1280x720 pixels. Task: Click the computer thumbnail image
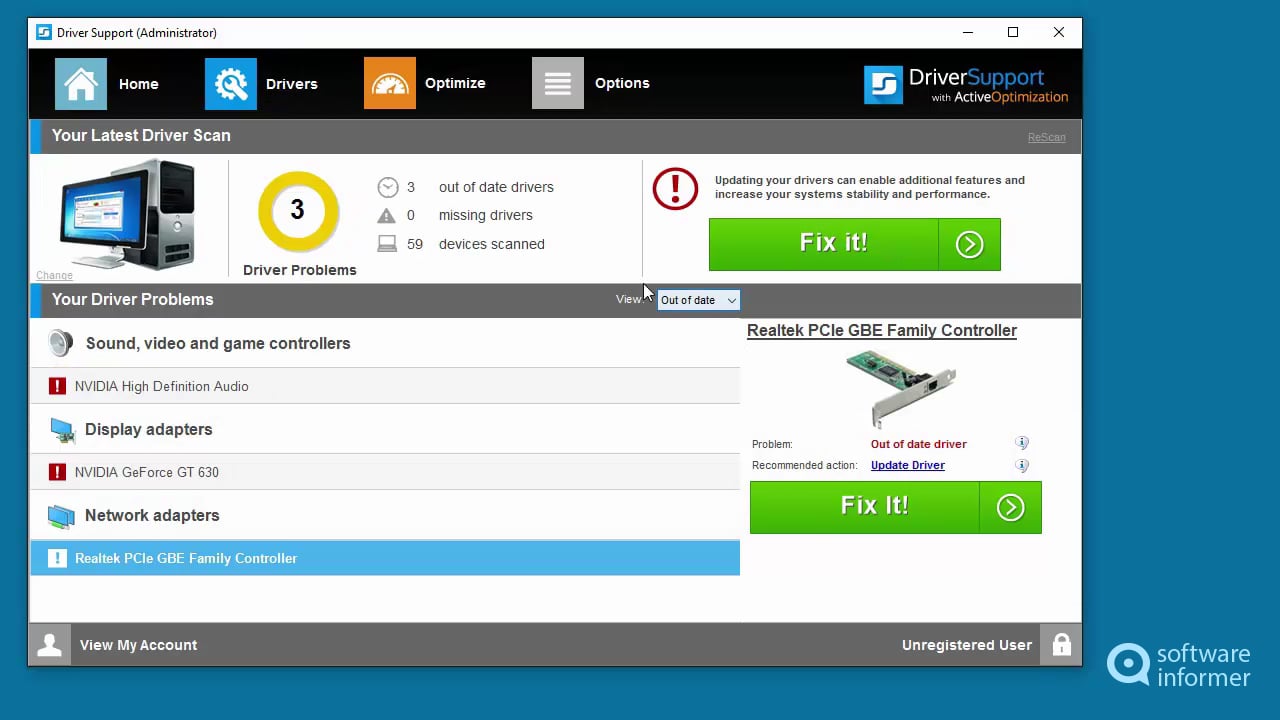tap(127, 215)
